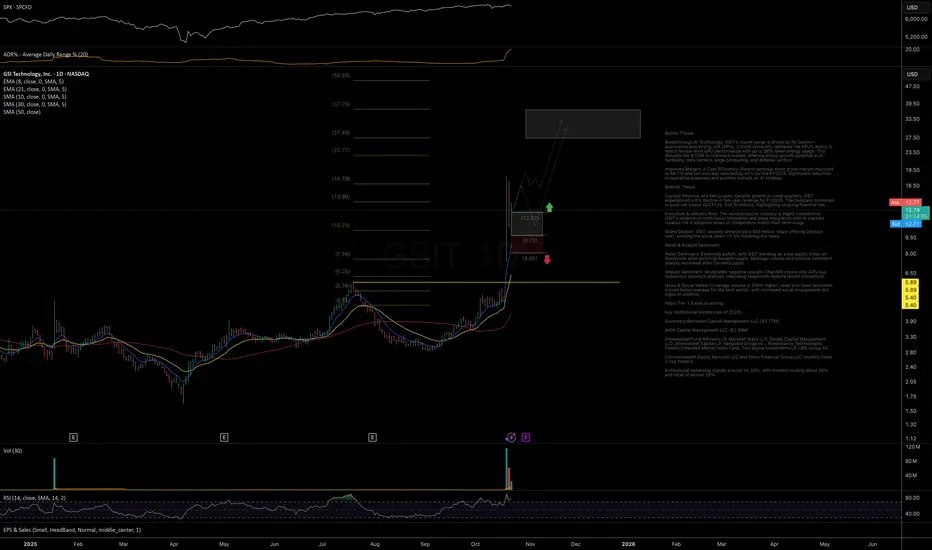
Task: Select the EMA (8, close, 0, SMA, 5) legend
Action: coord(33,81)
